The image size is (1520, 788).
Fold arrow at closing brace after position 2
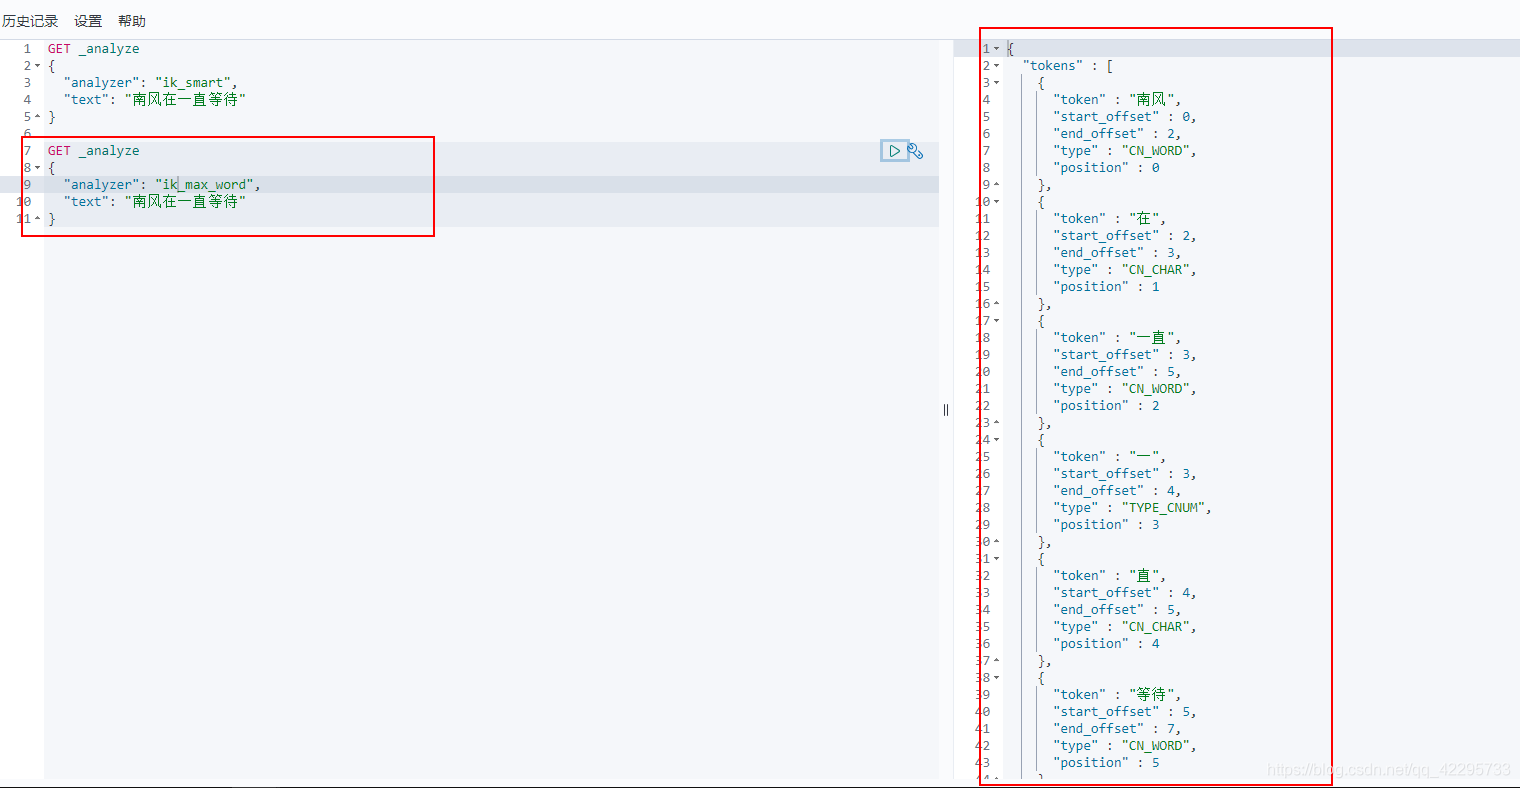[996, 423]
